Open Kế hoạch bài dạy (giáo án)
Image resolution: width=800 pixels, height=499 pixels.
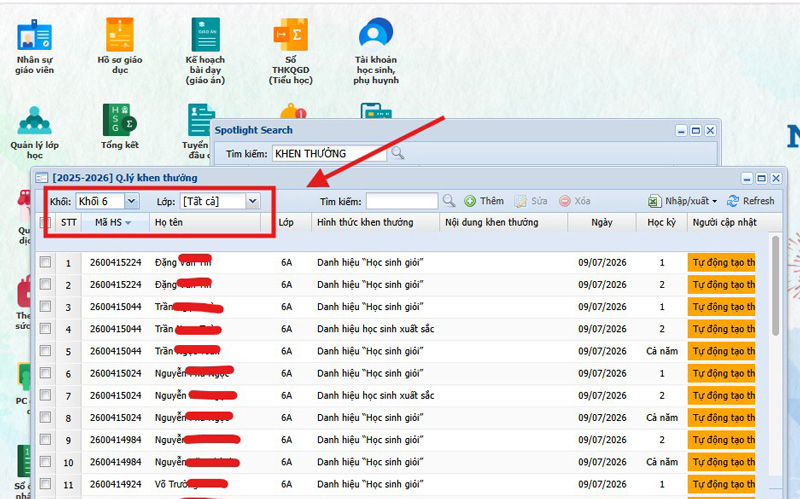205,51
